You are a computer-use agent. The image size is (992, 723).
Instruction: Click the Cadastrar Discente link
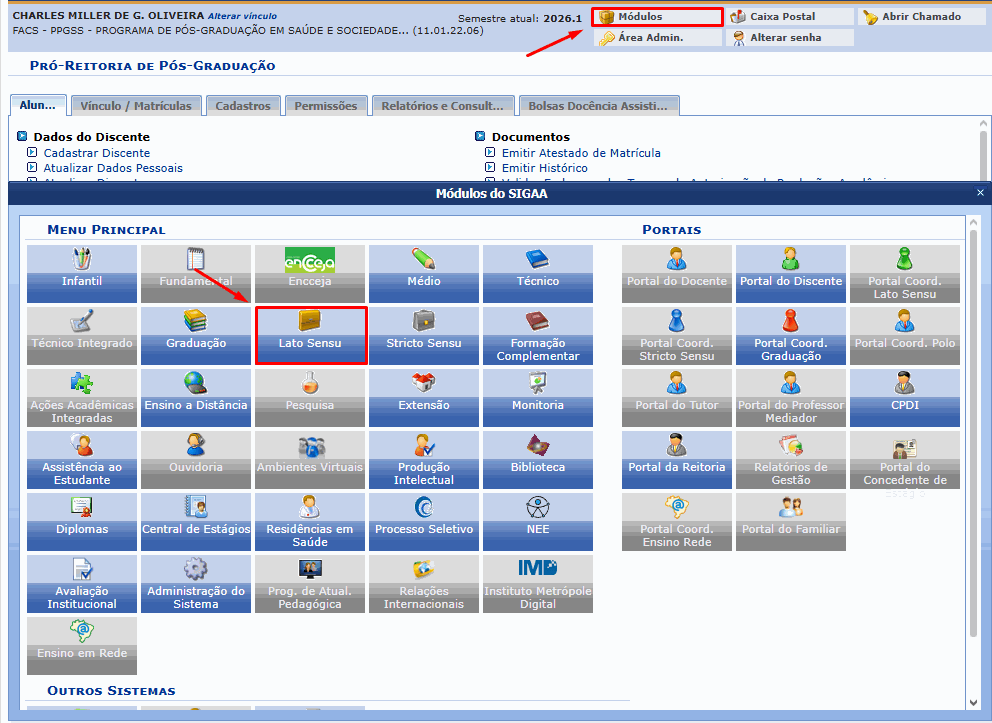click(x=97, y=153)
